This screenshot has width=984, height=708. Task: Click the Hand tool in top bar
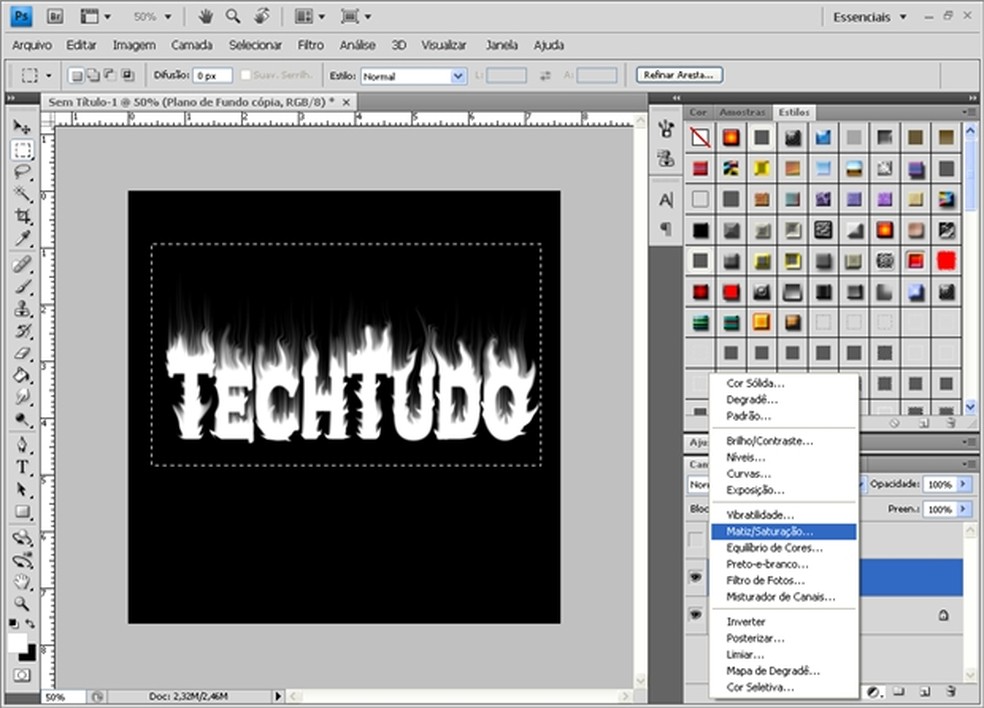(206, 17)
